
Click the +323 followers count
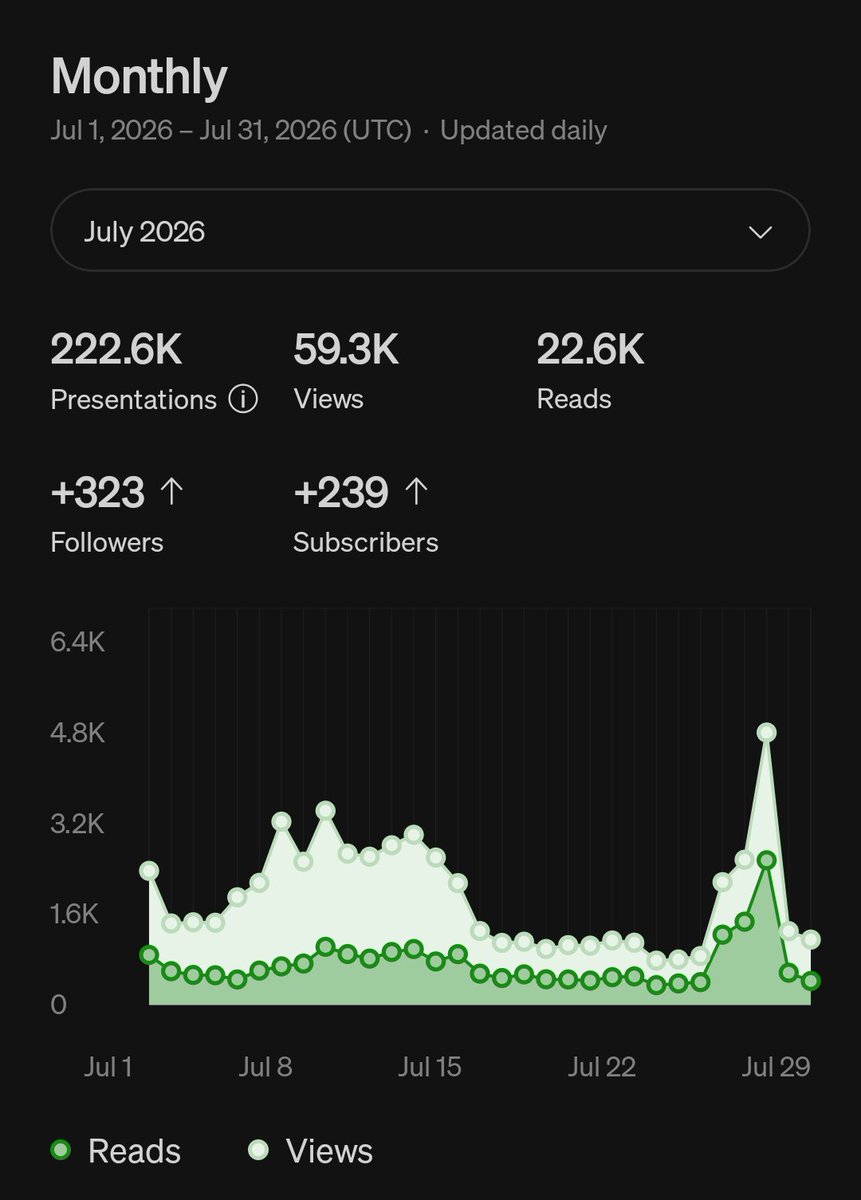click(x=98, y=492)
